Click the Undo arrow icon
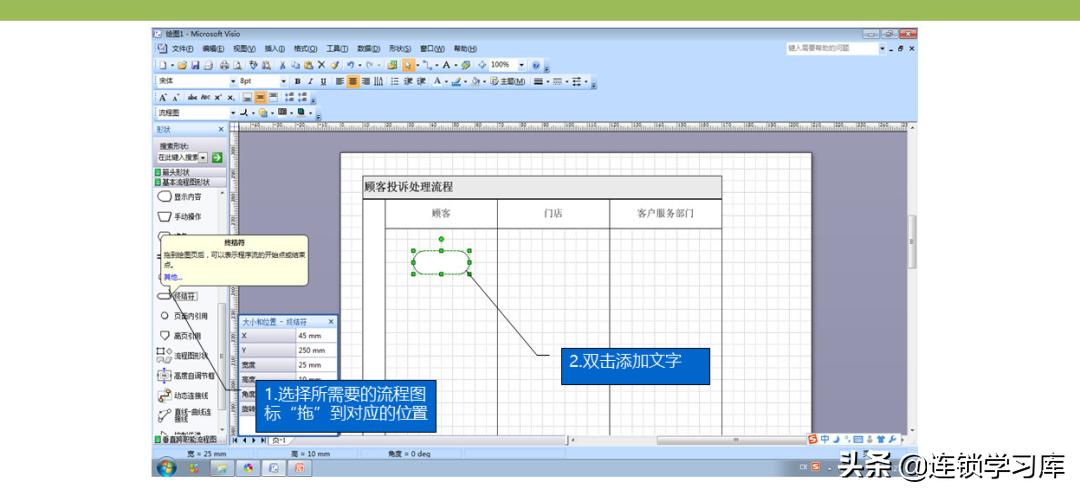Image resolution: width=1080 pixels, height=495 pixels. click(x=351, y=65)
